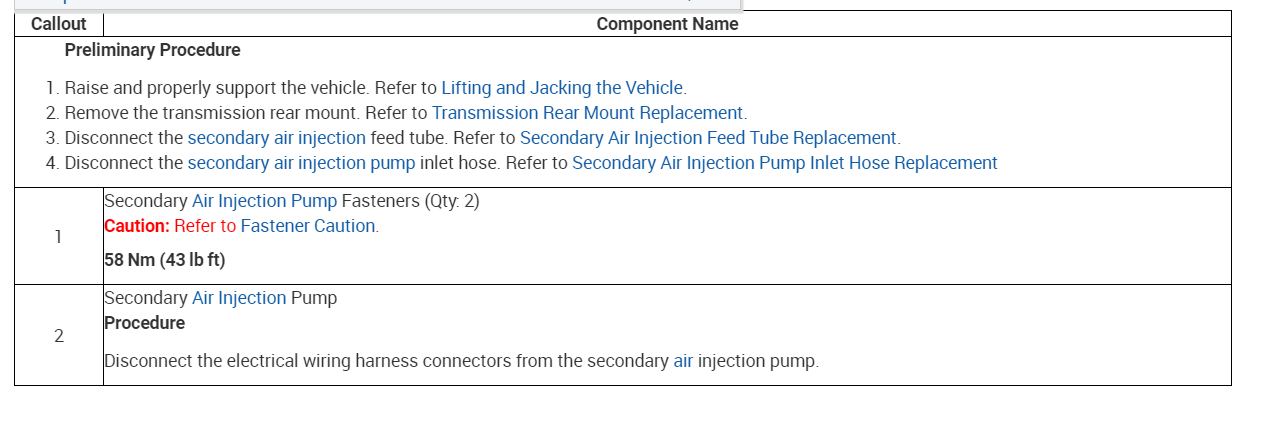
Task: Click the Component Name column header
Action: (667, 24)
